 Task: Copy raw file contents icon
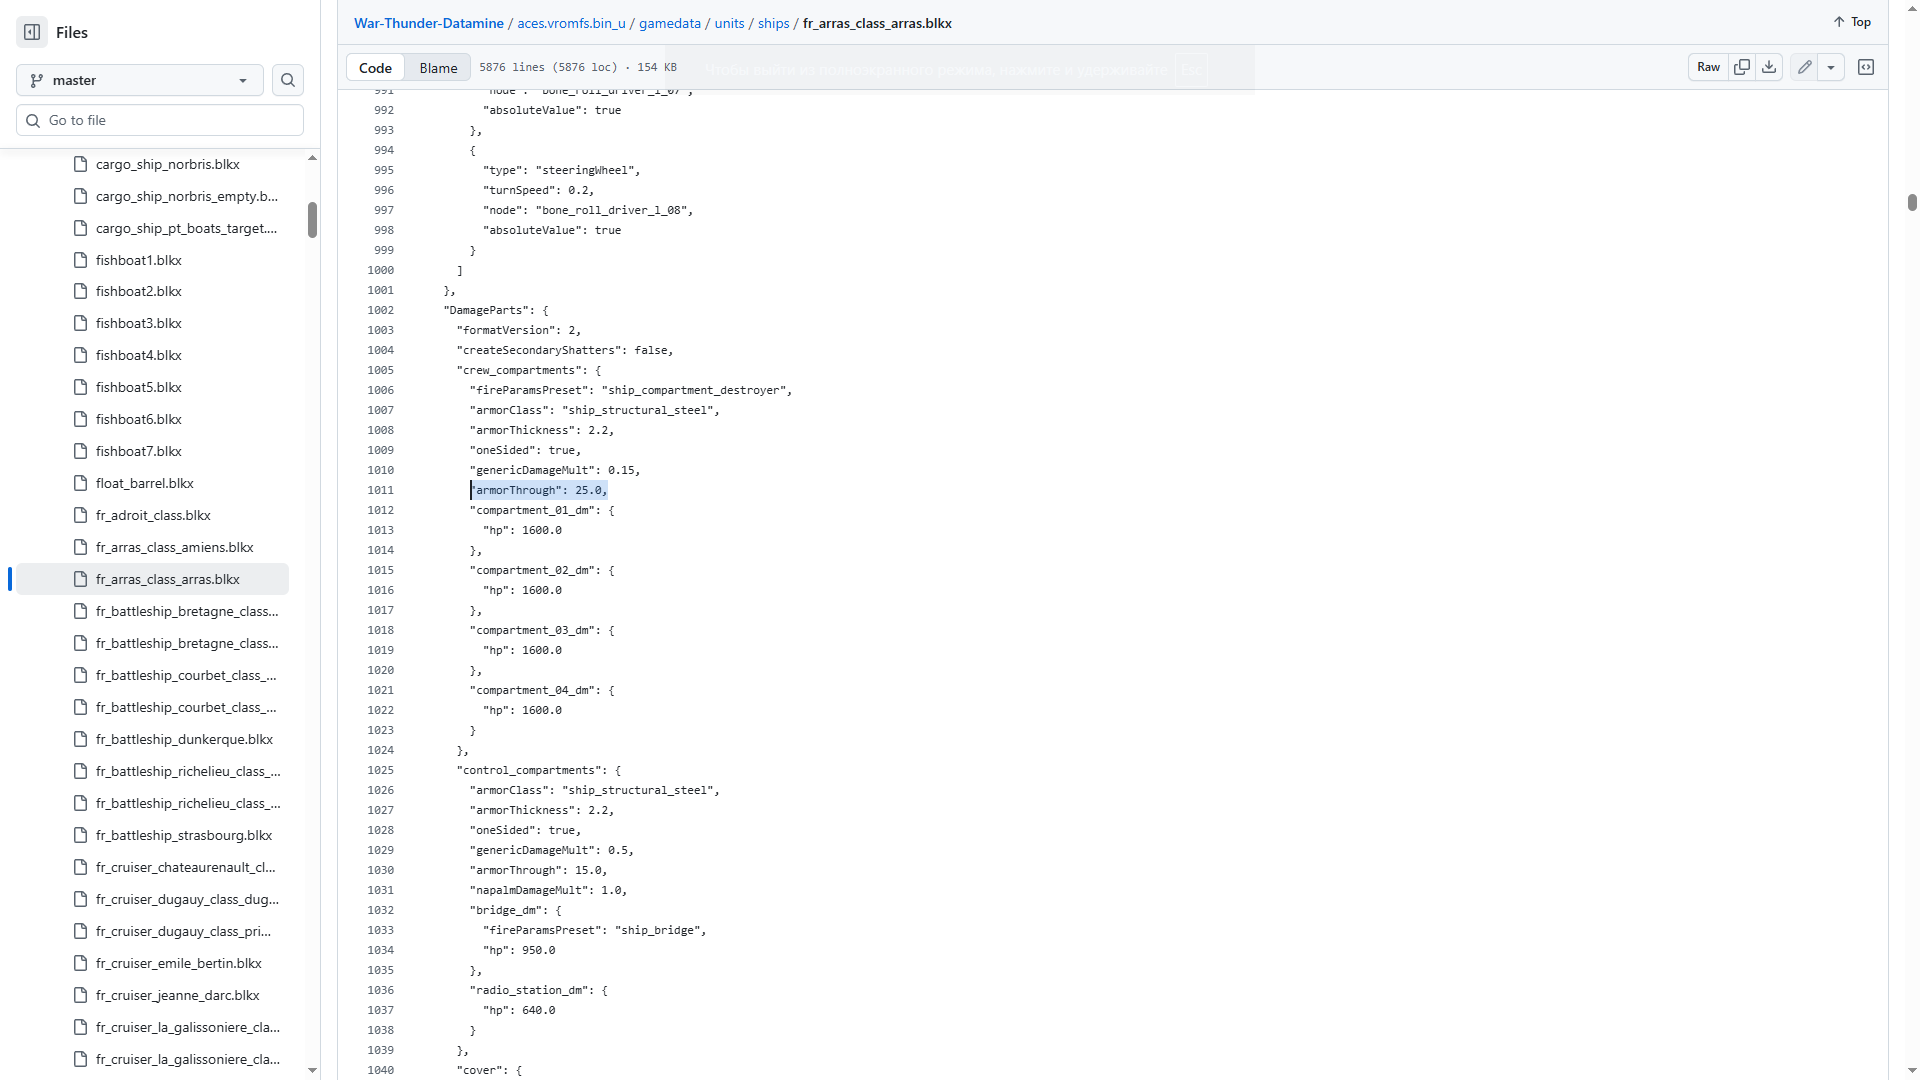click(1742, 67)
